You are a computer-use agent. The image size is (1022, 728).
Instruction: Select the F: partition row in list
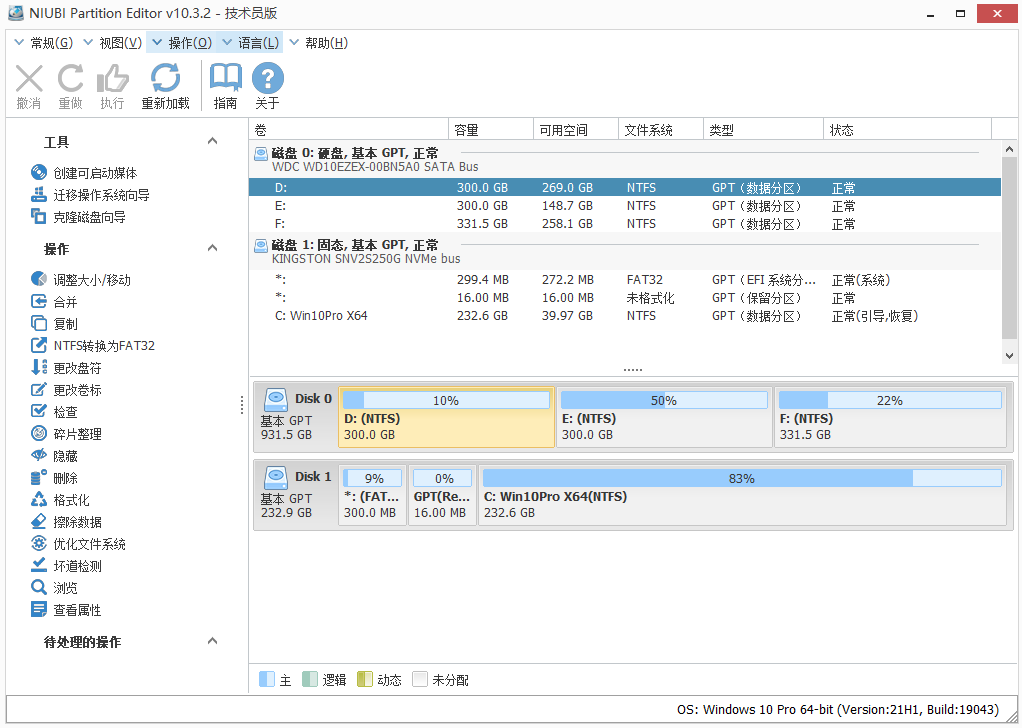pyautogui.click(x=625, y=224)
